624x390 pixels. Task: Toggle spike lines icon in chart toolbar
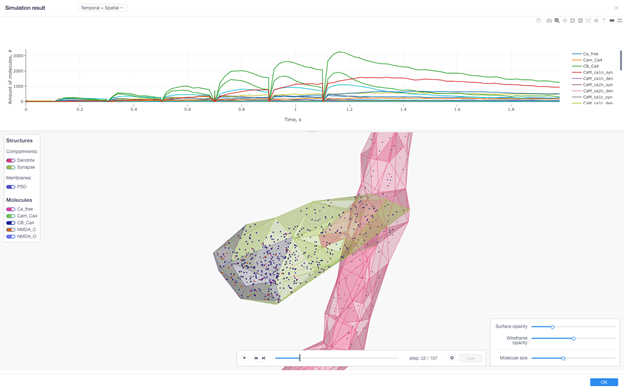pyautogui.click(x=603, y=21)
